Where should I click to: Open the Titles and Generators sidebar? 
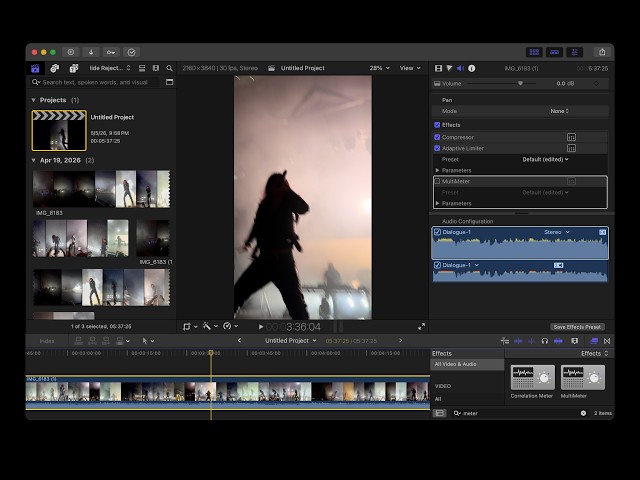point(73,68)
